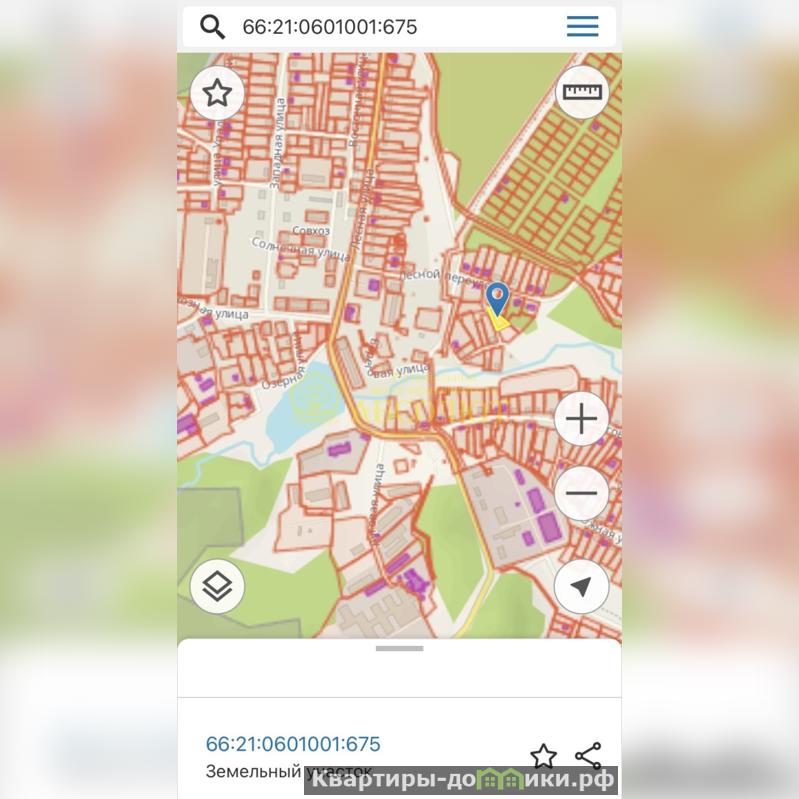Open the map layers selector

coord(218,587)
